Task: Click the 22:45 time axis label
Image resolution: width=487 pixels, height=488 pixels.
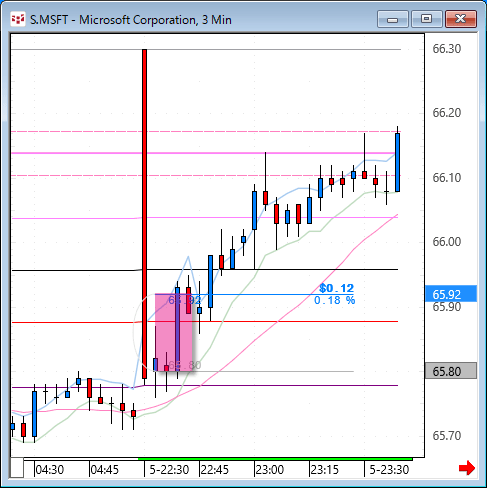Action: [215, 470]
